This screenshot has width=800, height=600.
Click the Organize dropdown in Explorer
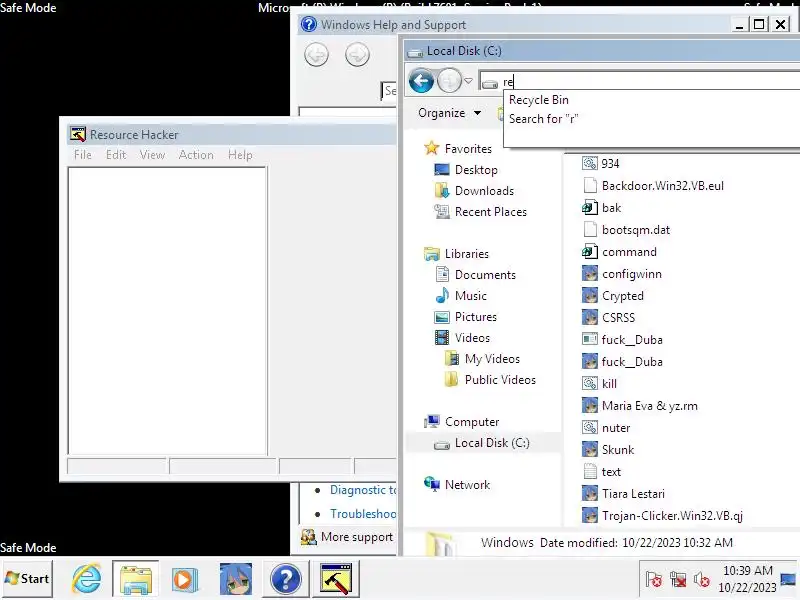pyautogui.click(x=449, y=113)
